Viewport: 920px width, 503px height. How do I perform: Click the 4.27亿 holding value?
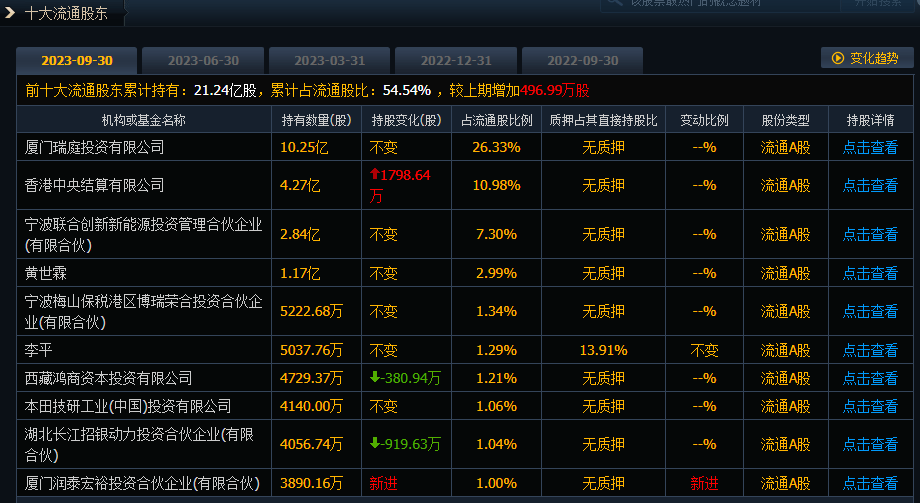300,185
